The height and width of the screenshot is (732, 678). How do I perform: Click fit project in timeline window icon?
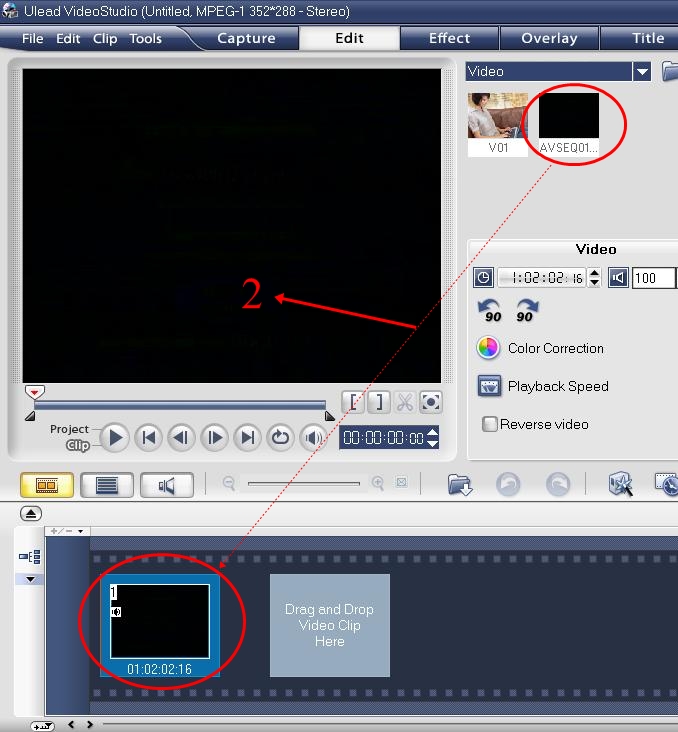[402, 482]
